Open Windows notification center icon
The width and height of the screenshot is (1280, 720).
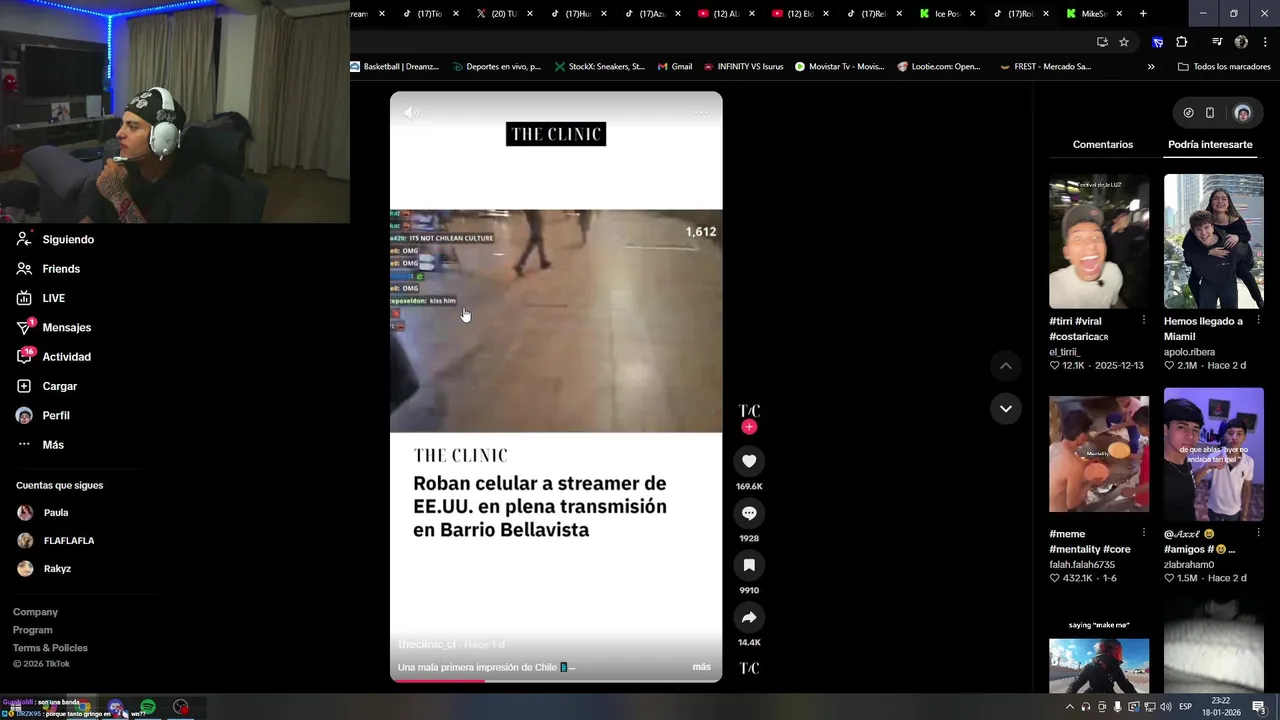click(1259, 707)
